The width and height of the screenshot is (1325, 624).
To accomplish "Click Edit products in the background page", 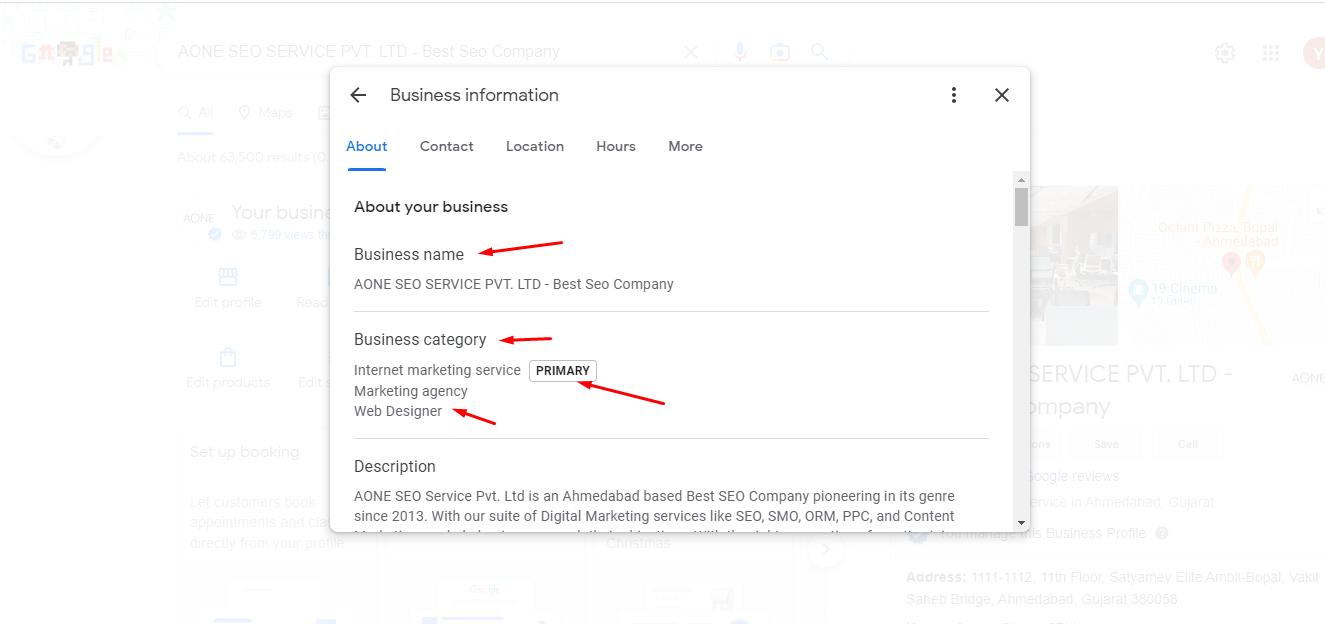I will [228, 368].
